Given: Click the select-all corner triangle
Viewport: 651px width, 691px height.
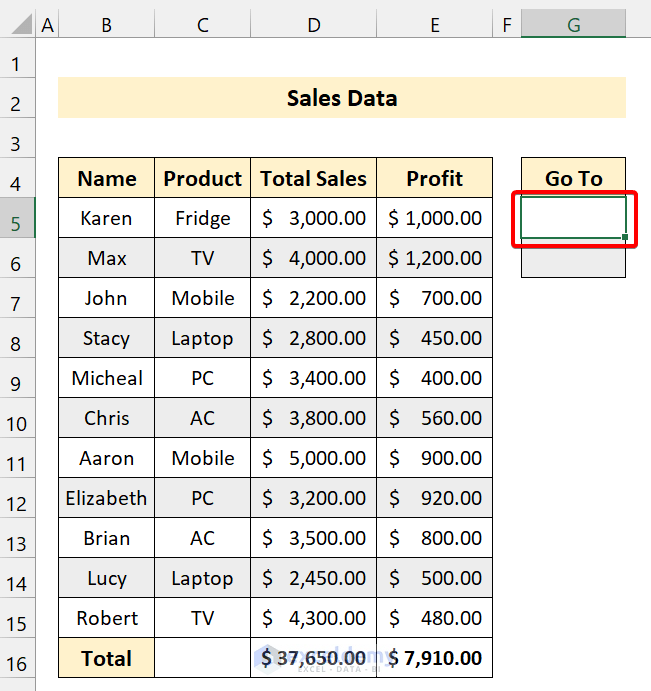Looking at the screenshot, I should 18,26.
